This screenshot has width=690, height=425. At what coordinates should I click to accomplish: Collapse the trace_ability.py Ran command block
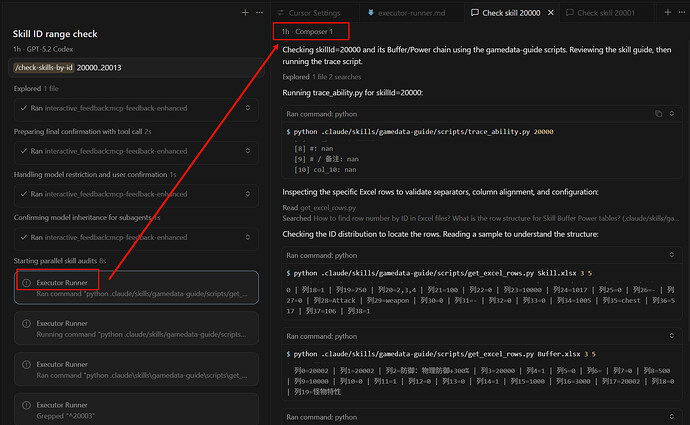coord(672,114)
